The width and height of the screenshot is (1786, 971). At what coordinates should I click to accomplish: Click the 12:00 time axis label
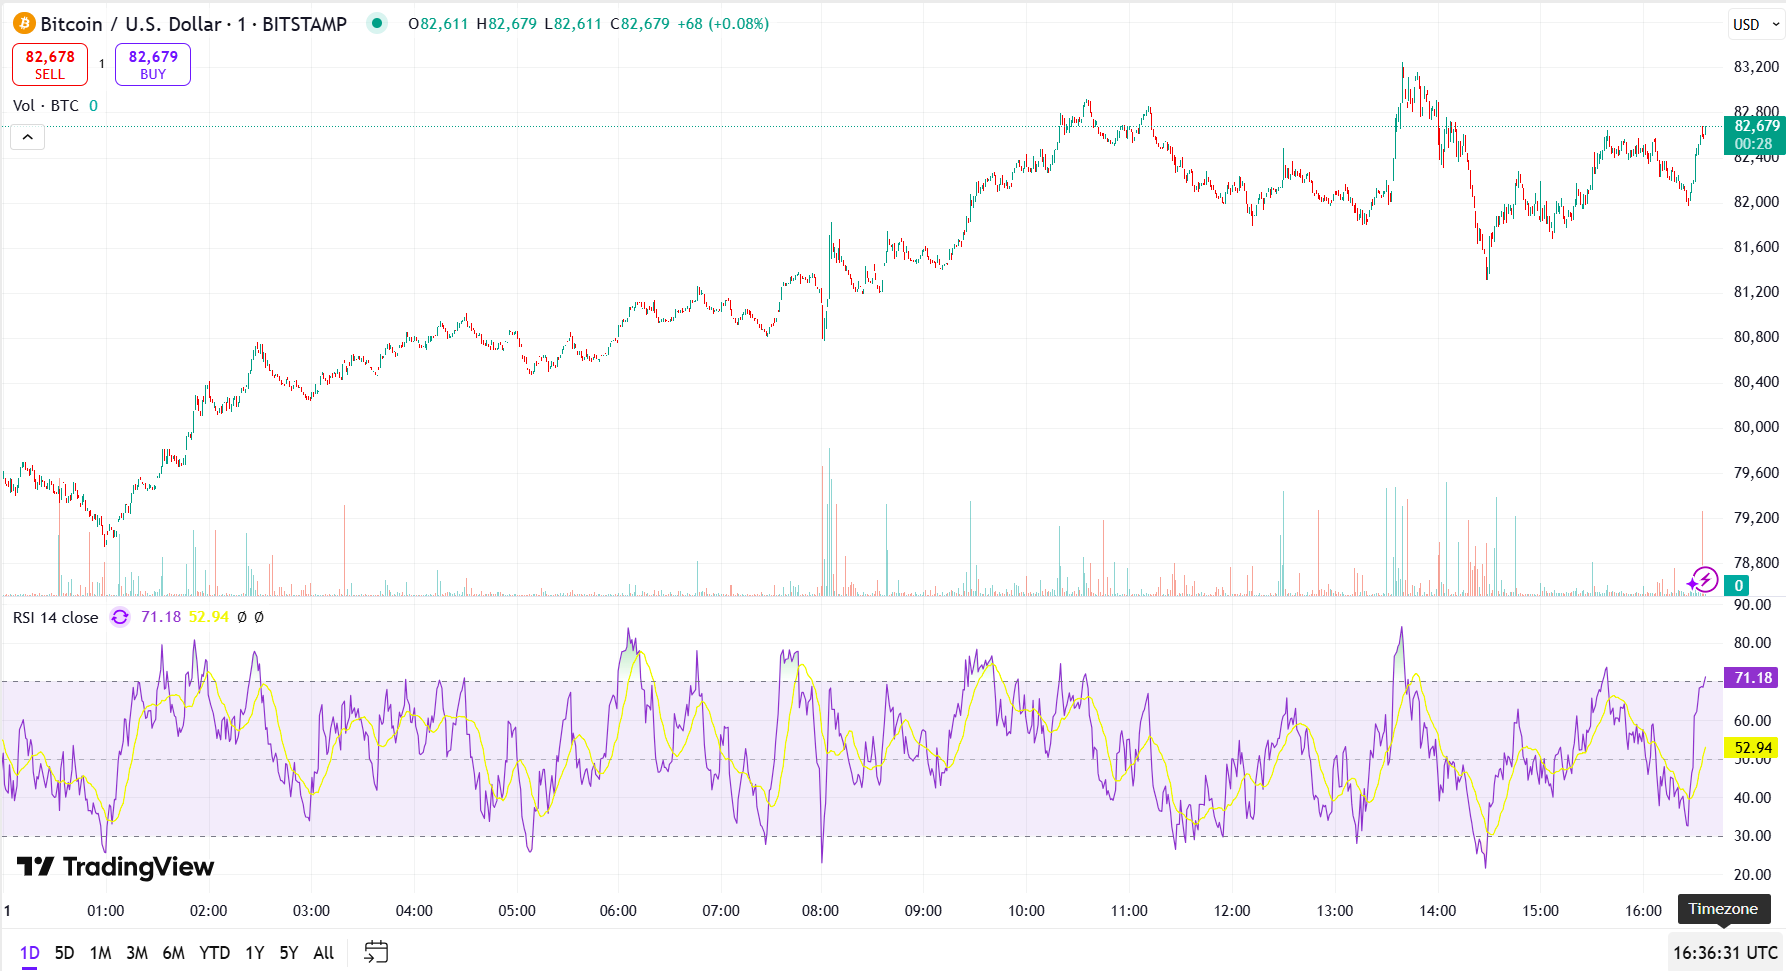(x=1232, y=911)
